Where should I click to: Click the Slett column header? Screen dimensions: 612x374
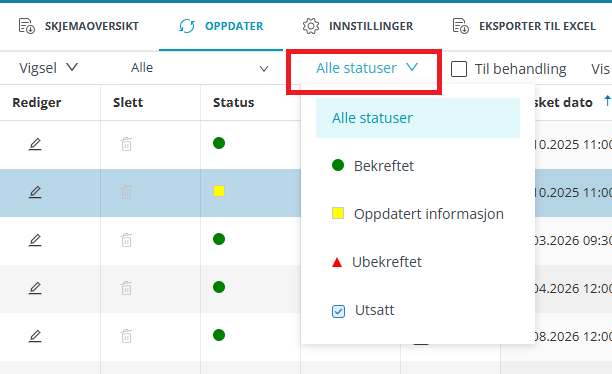click(x=128, y=103)
